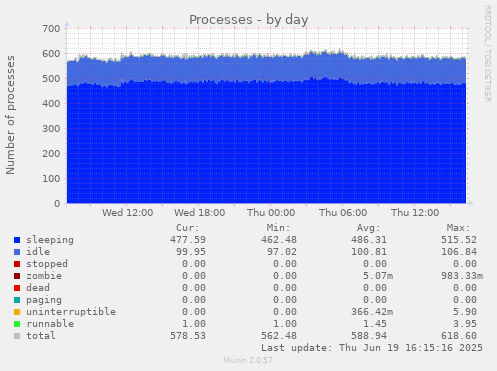The image size is (497, 371).
Task: Click the 'Thu 06:00' time axis label
Action: tap(343, 213)
